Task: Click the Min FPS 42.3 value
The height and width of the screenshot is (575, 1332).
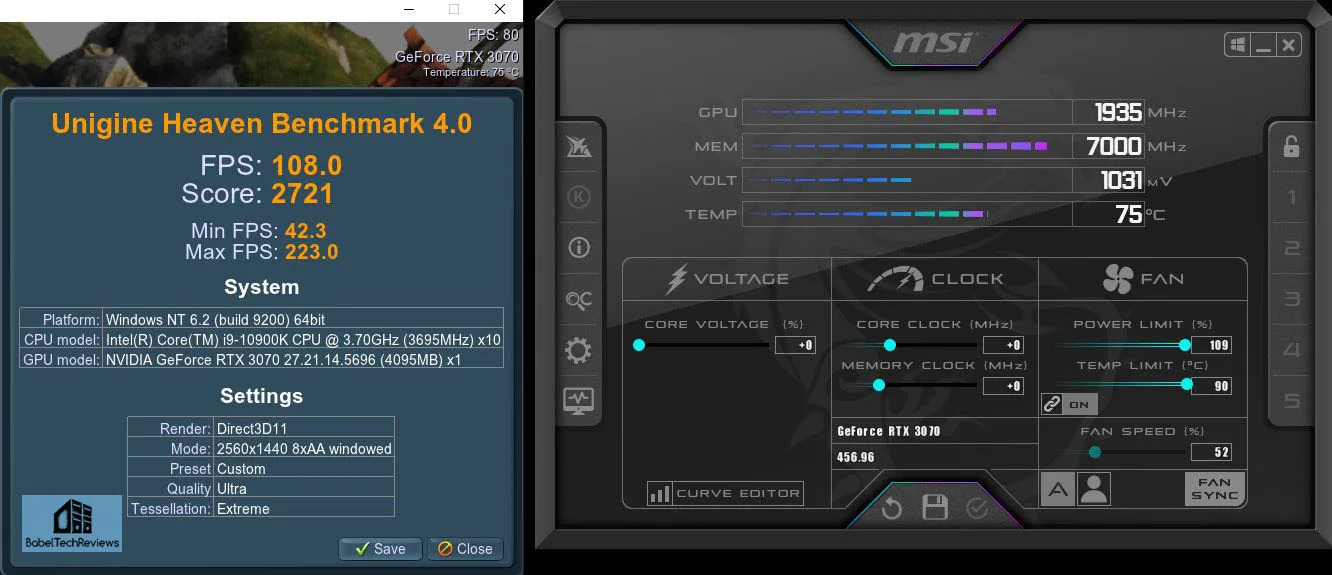Action: tap(306, 231)
